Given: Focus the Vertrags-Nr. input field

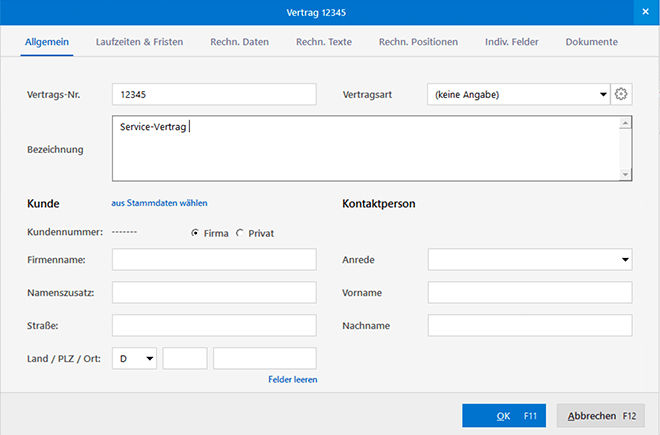Looking at the screenshot, I should [214, 94].
